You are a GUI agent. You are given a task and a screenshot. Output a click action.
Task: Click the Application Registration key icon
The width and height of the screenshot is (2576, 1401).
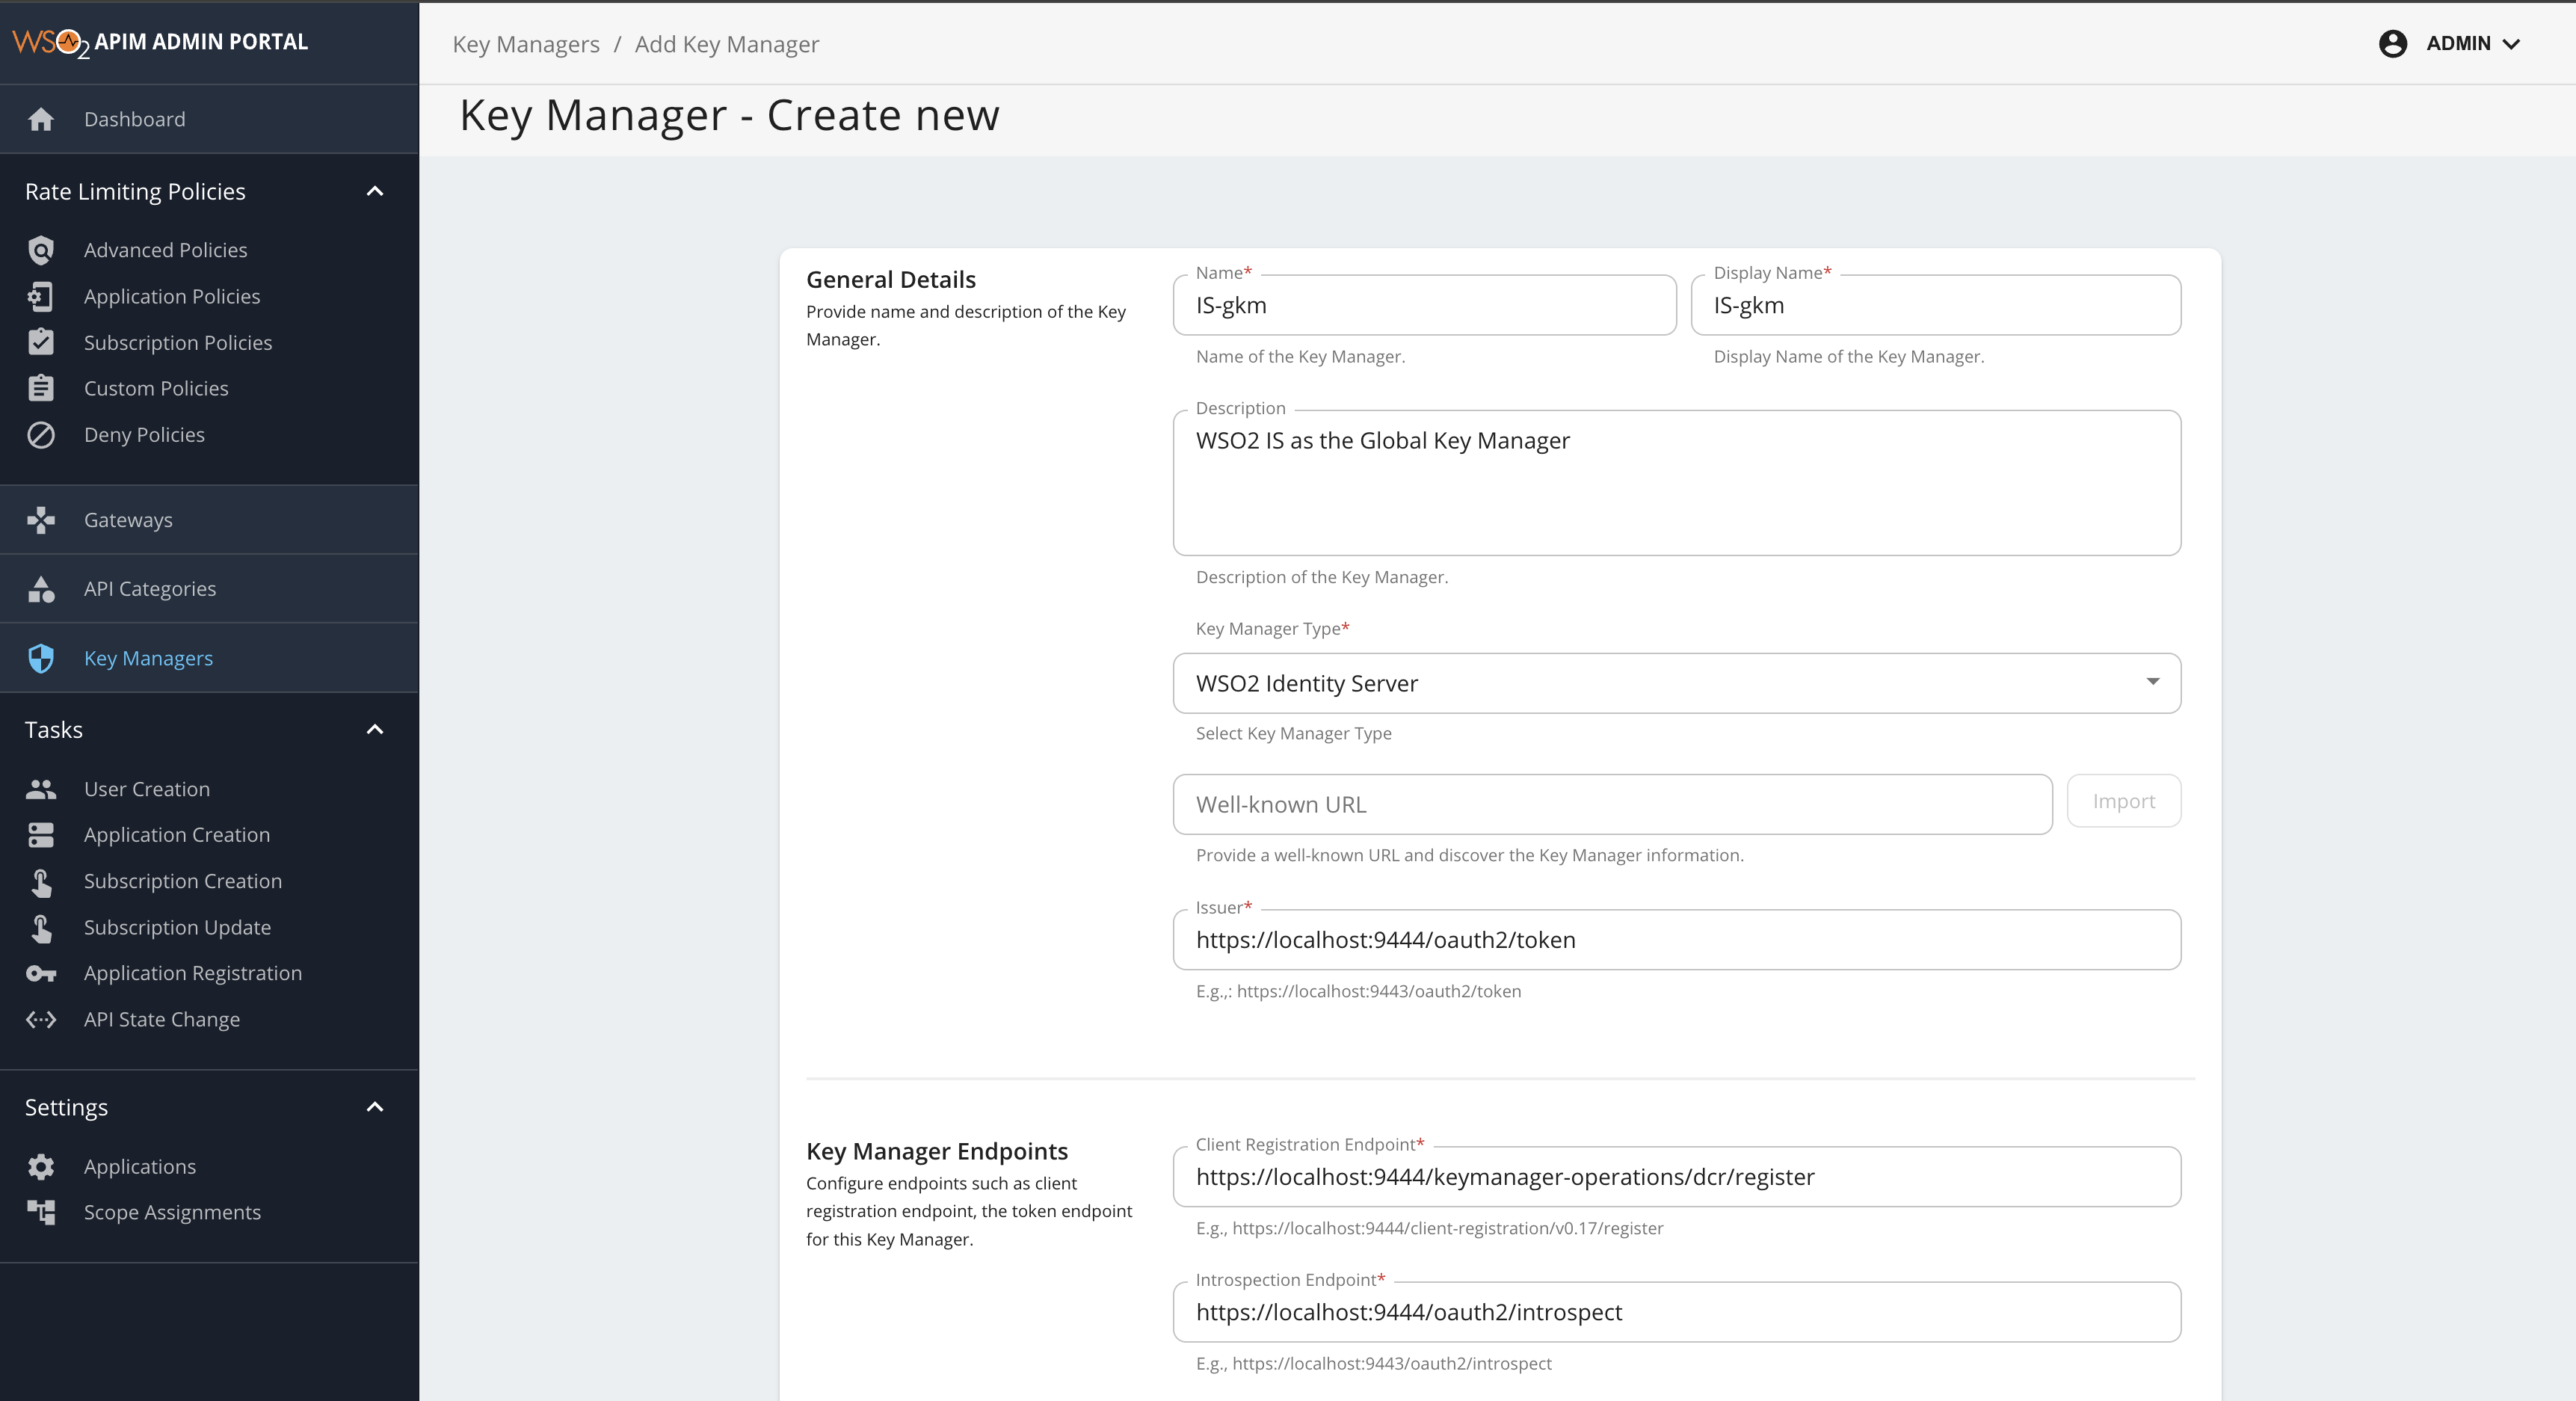tap(41, 973)
